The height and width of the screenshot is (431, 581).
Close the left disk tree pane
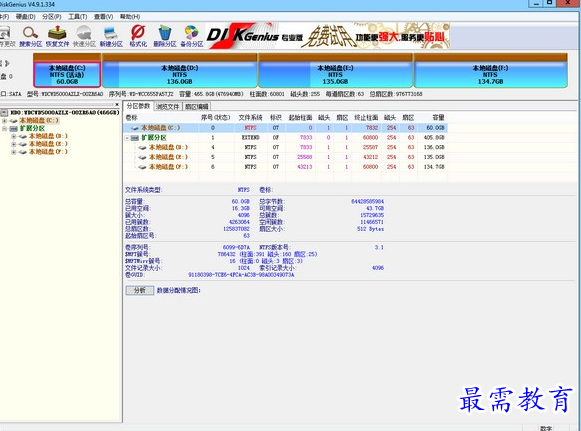[x=117, y=105]
